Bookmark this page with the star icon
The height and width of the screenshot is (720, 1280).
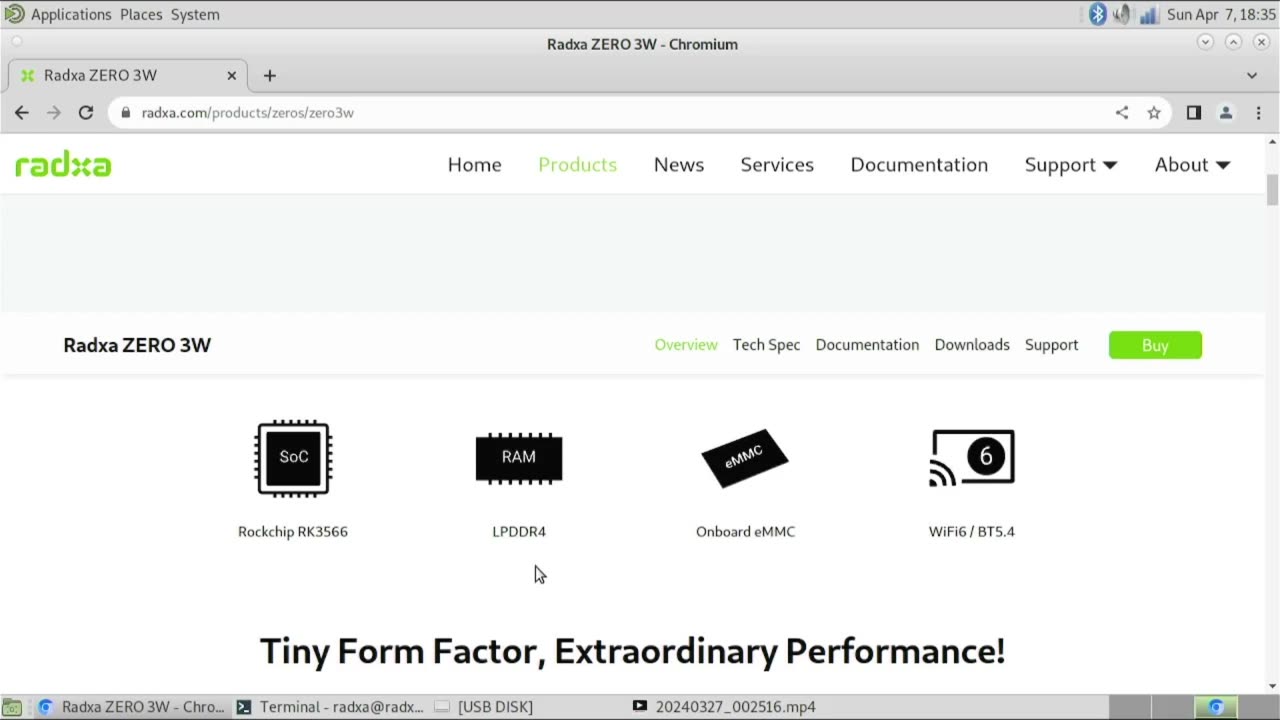click(x=1154, y=113)
